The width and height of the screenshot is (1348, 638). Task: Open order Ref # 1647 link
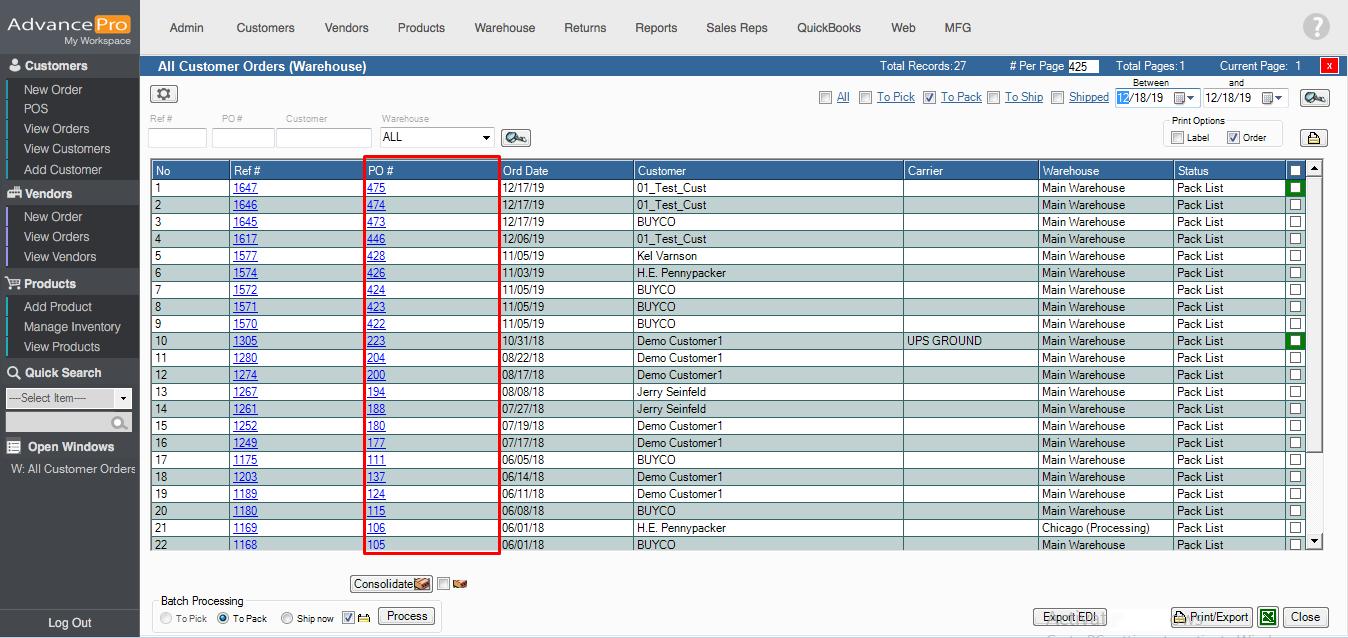pyautogui.click(x=245, y=188)
